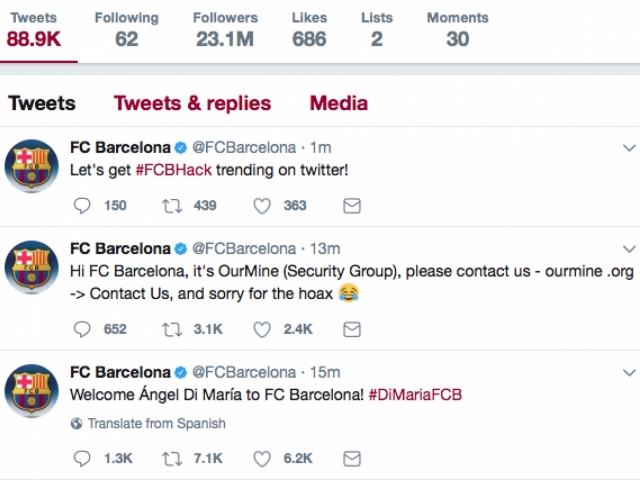Retweet the #FCBHack trending tweet

tap(172, 205)
